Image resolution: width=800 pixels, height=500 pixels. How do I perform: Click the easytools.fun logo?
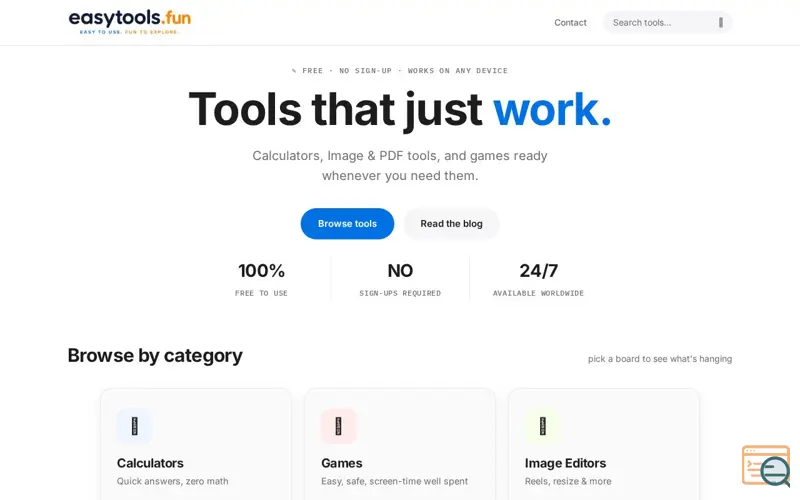(x=130, y=22)
